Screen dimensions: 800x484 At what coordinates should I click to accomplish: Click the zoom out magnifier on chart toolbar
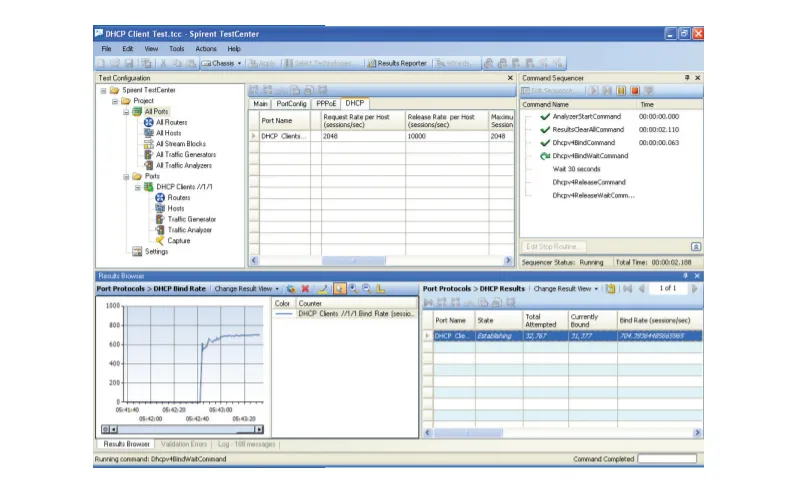[367, 289]
